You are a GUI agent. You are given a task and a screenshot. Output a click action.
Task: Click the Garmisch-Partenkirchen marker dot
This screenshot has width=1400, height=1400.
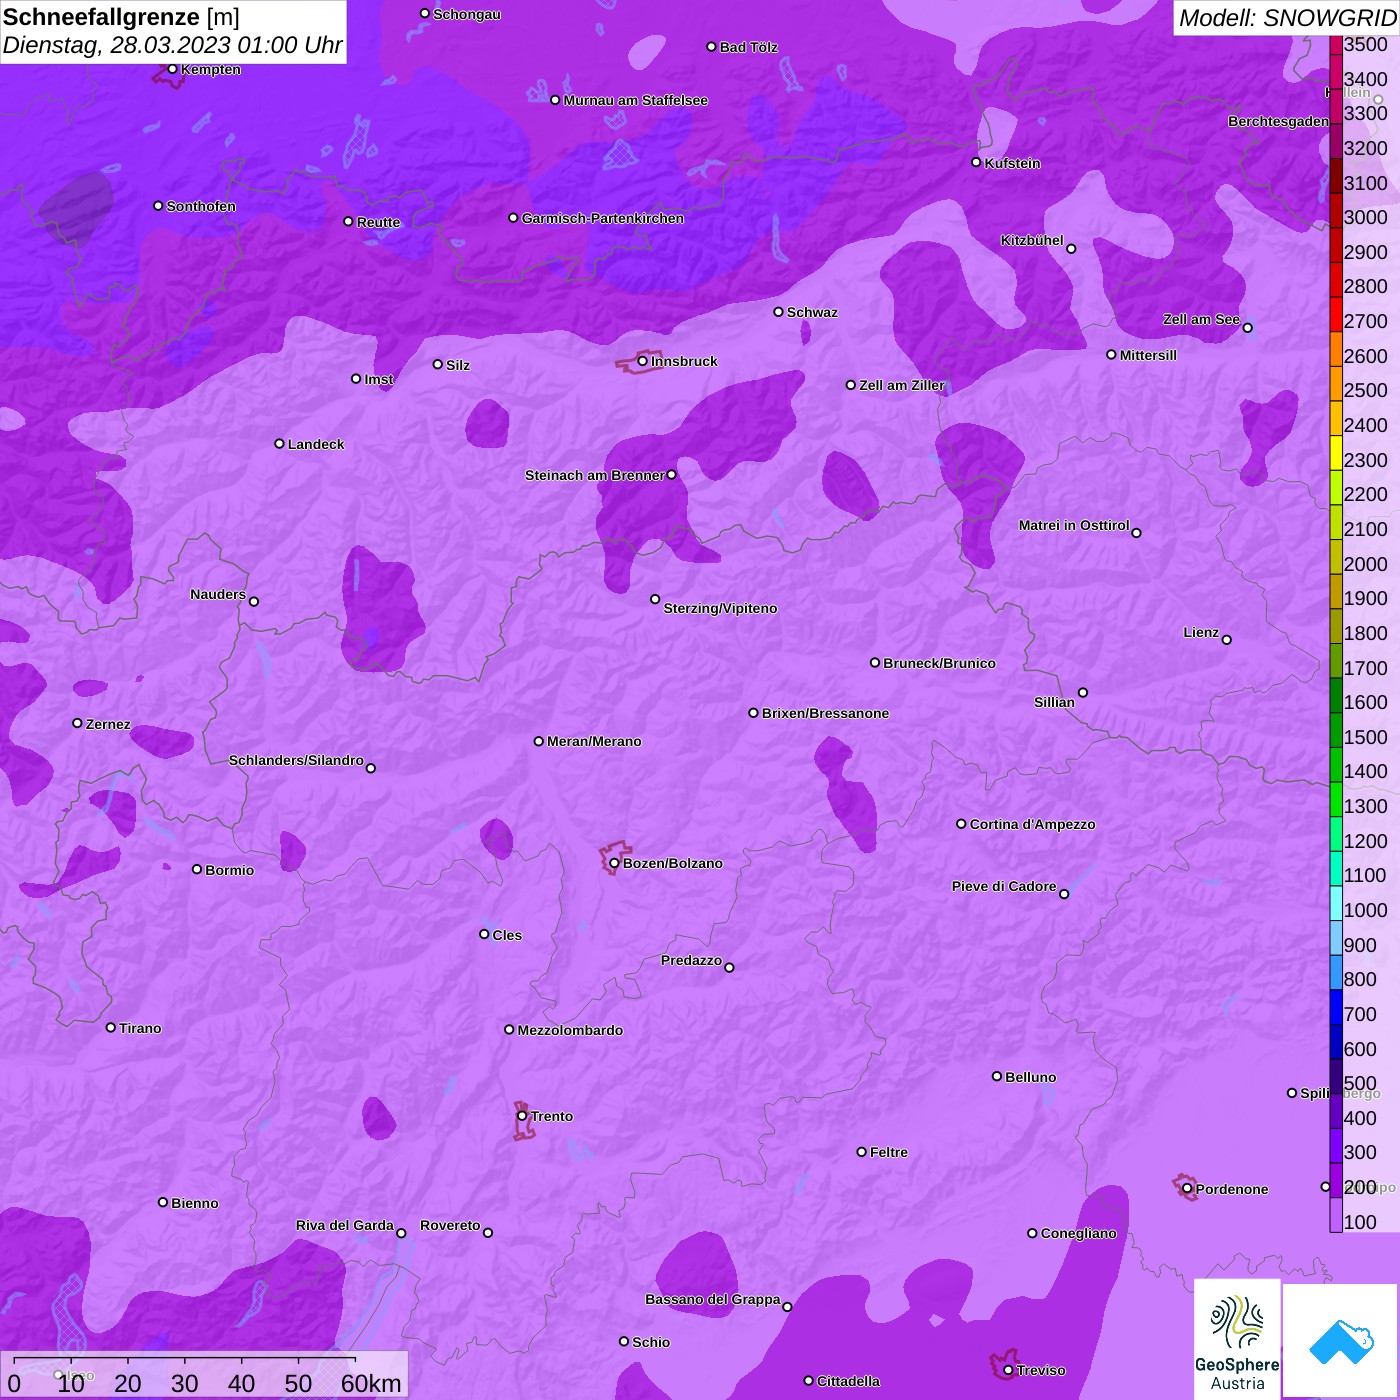coord(514,218)
